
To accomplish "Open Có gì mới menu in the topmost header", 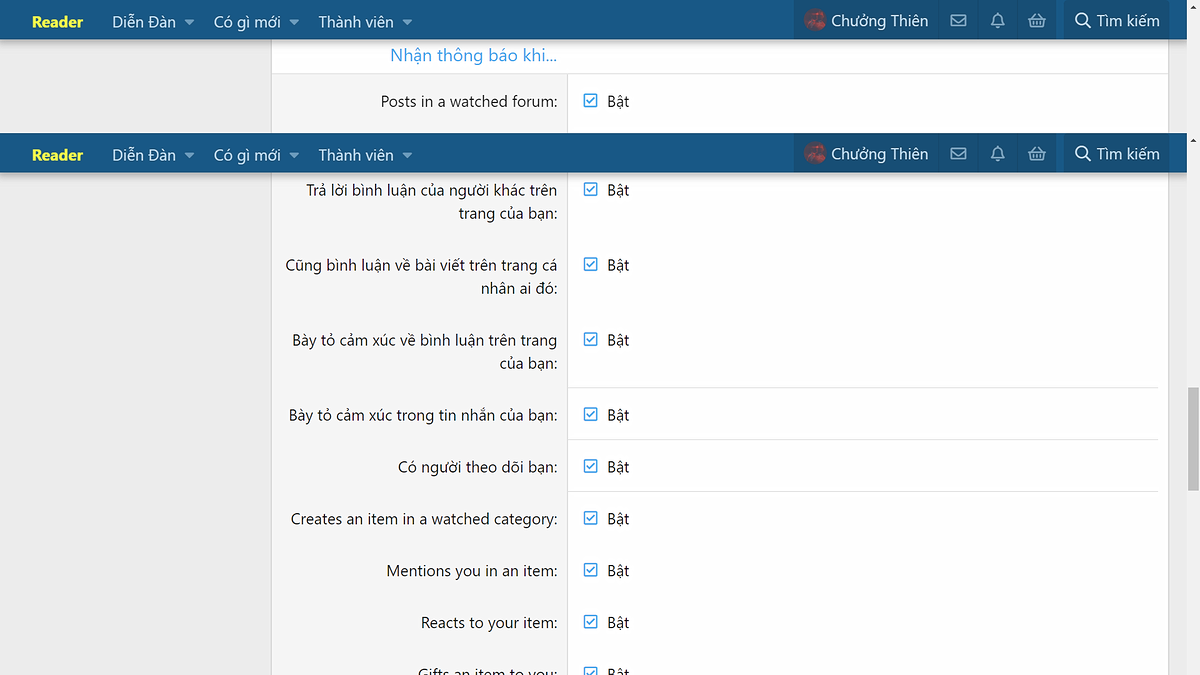I will coord(247,21).
